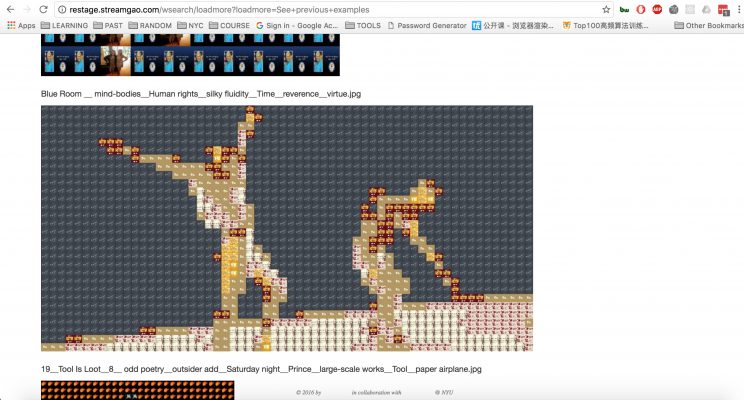Select the '19__Tool Is Loot__8__' caption text
Viewport: 744px width, 400px height.
click(x=261, y=369)
